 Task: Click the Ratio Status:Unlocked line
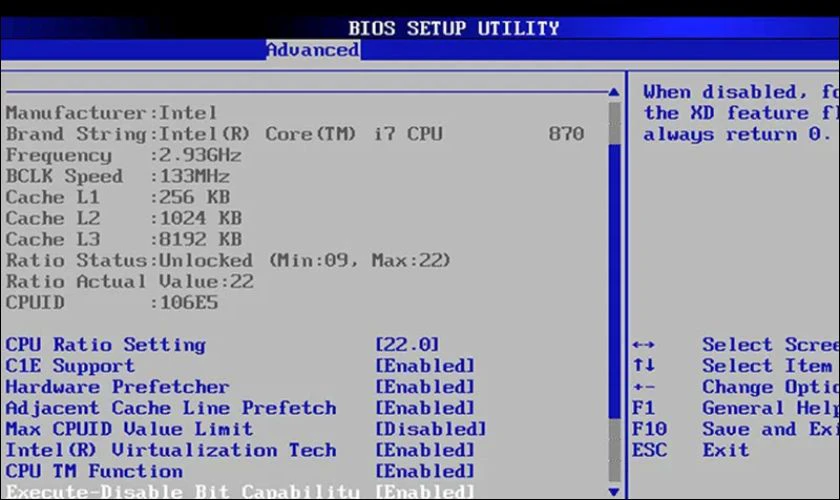pyautogui.click(x=228, y=260)
